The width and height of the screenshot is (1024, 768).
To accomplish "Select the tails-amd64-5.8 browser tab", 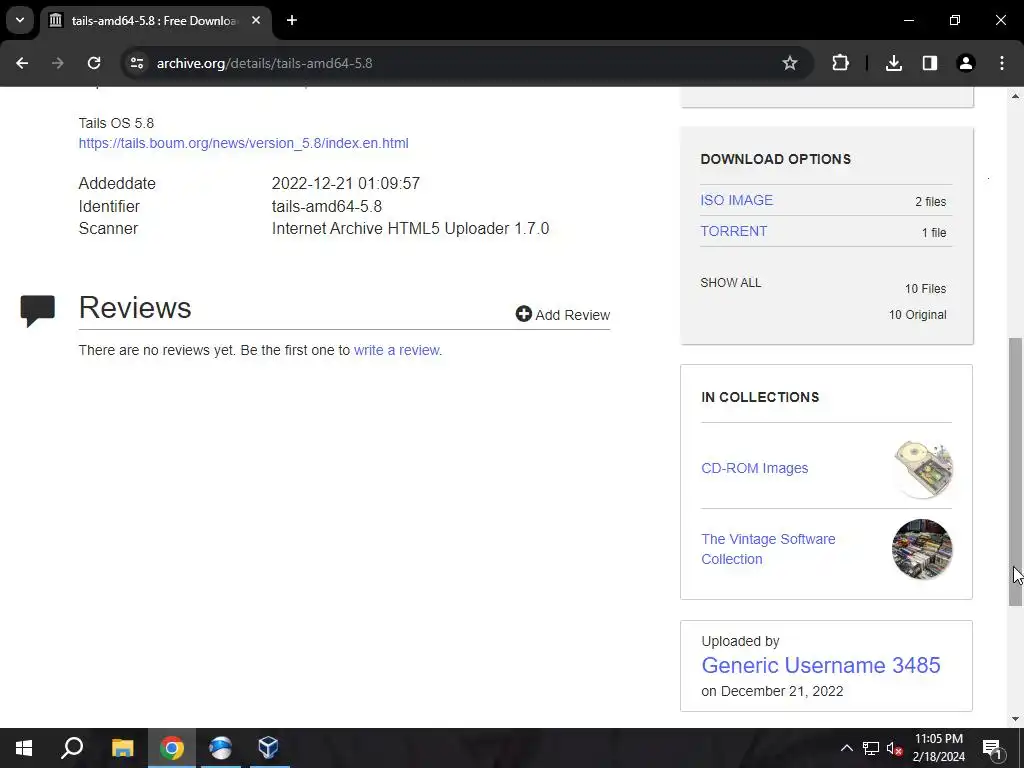I will [x=154, y=20].
